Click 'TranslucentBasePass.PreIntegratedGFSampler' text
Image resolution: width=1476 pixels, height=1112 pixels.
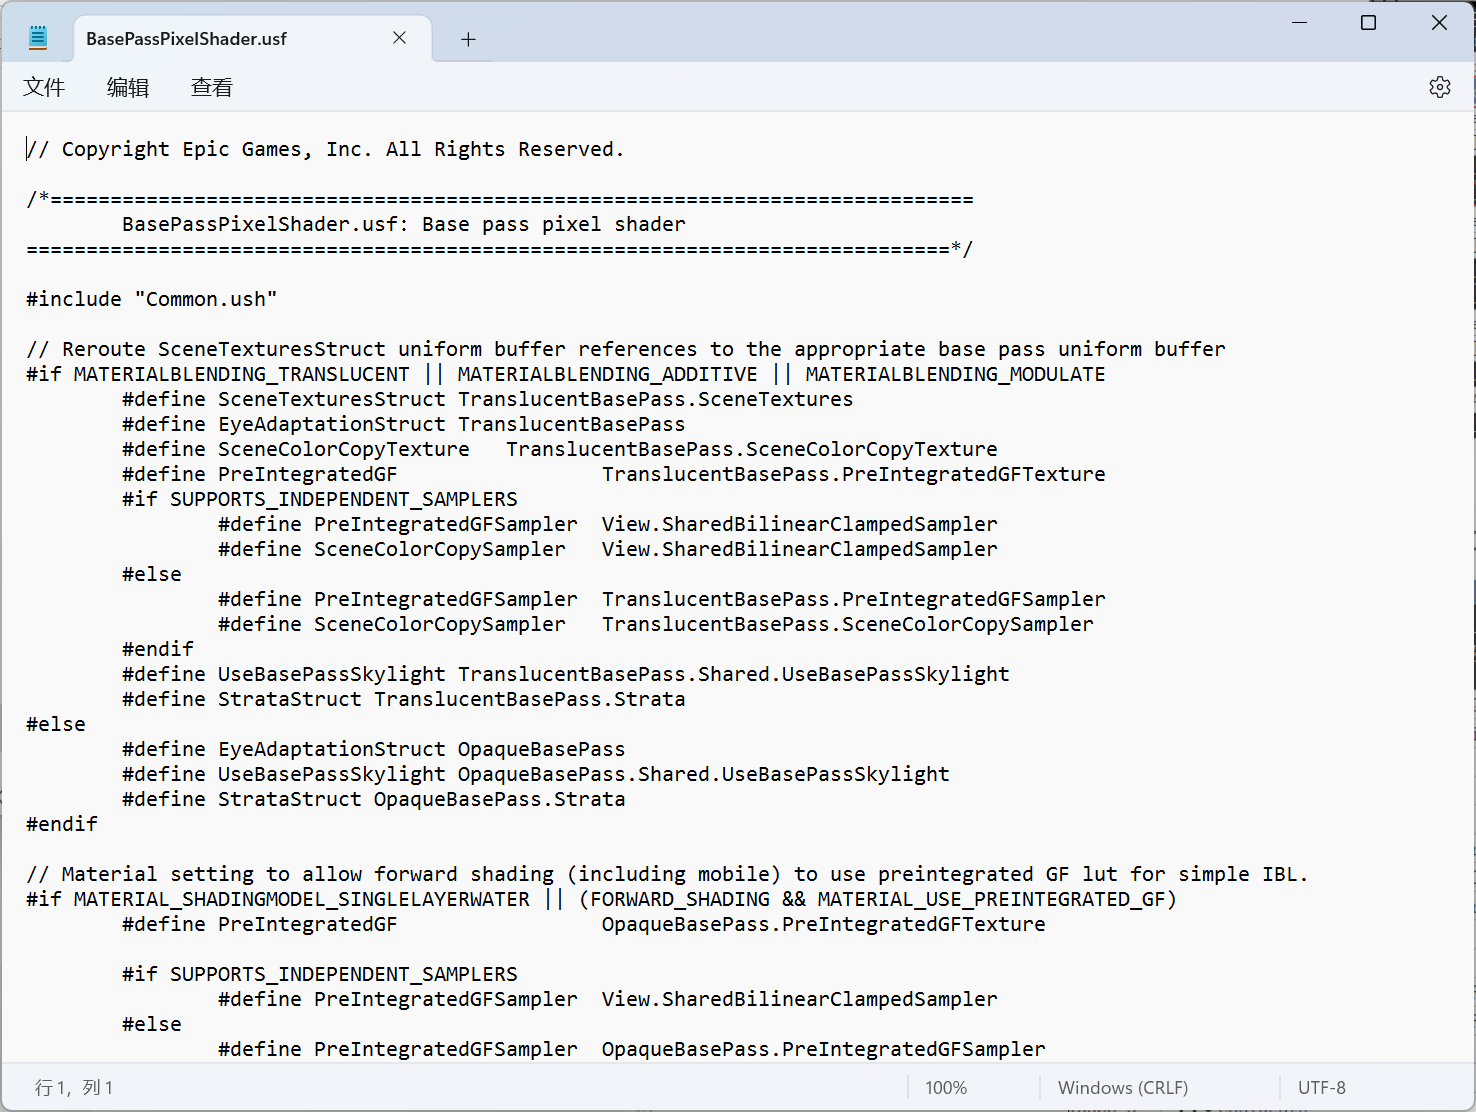[854, 599]
